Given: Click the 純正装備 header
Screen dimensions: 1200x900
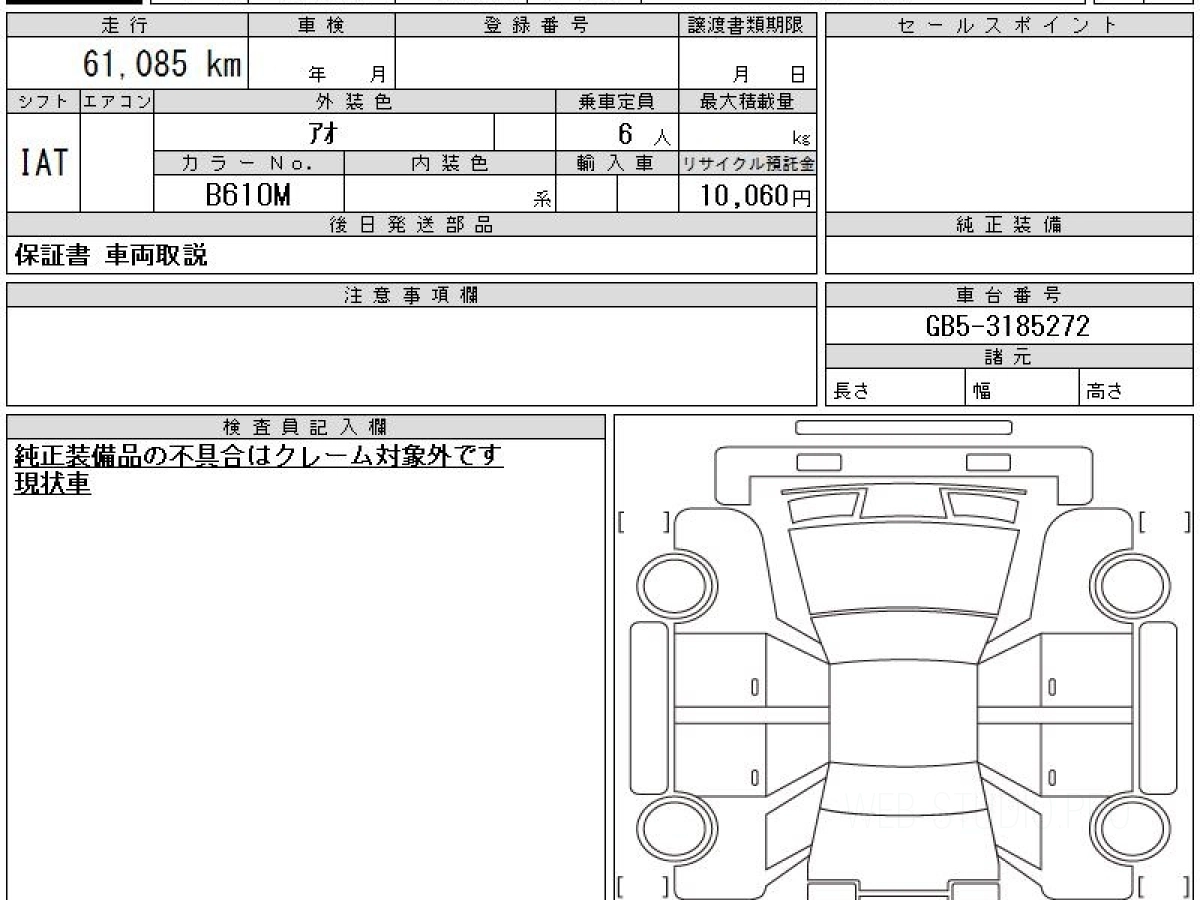Looking at the screenshot, I should pos(1008,225).
